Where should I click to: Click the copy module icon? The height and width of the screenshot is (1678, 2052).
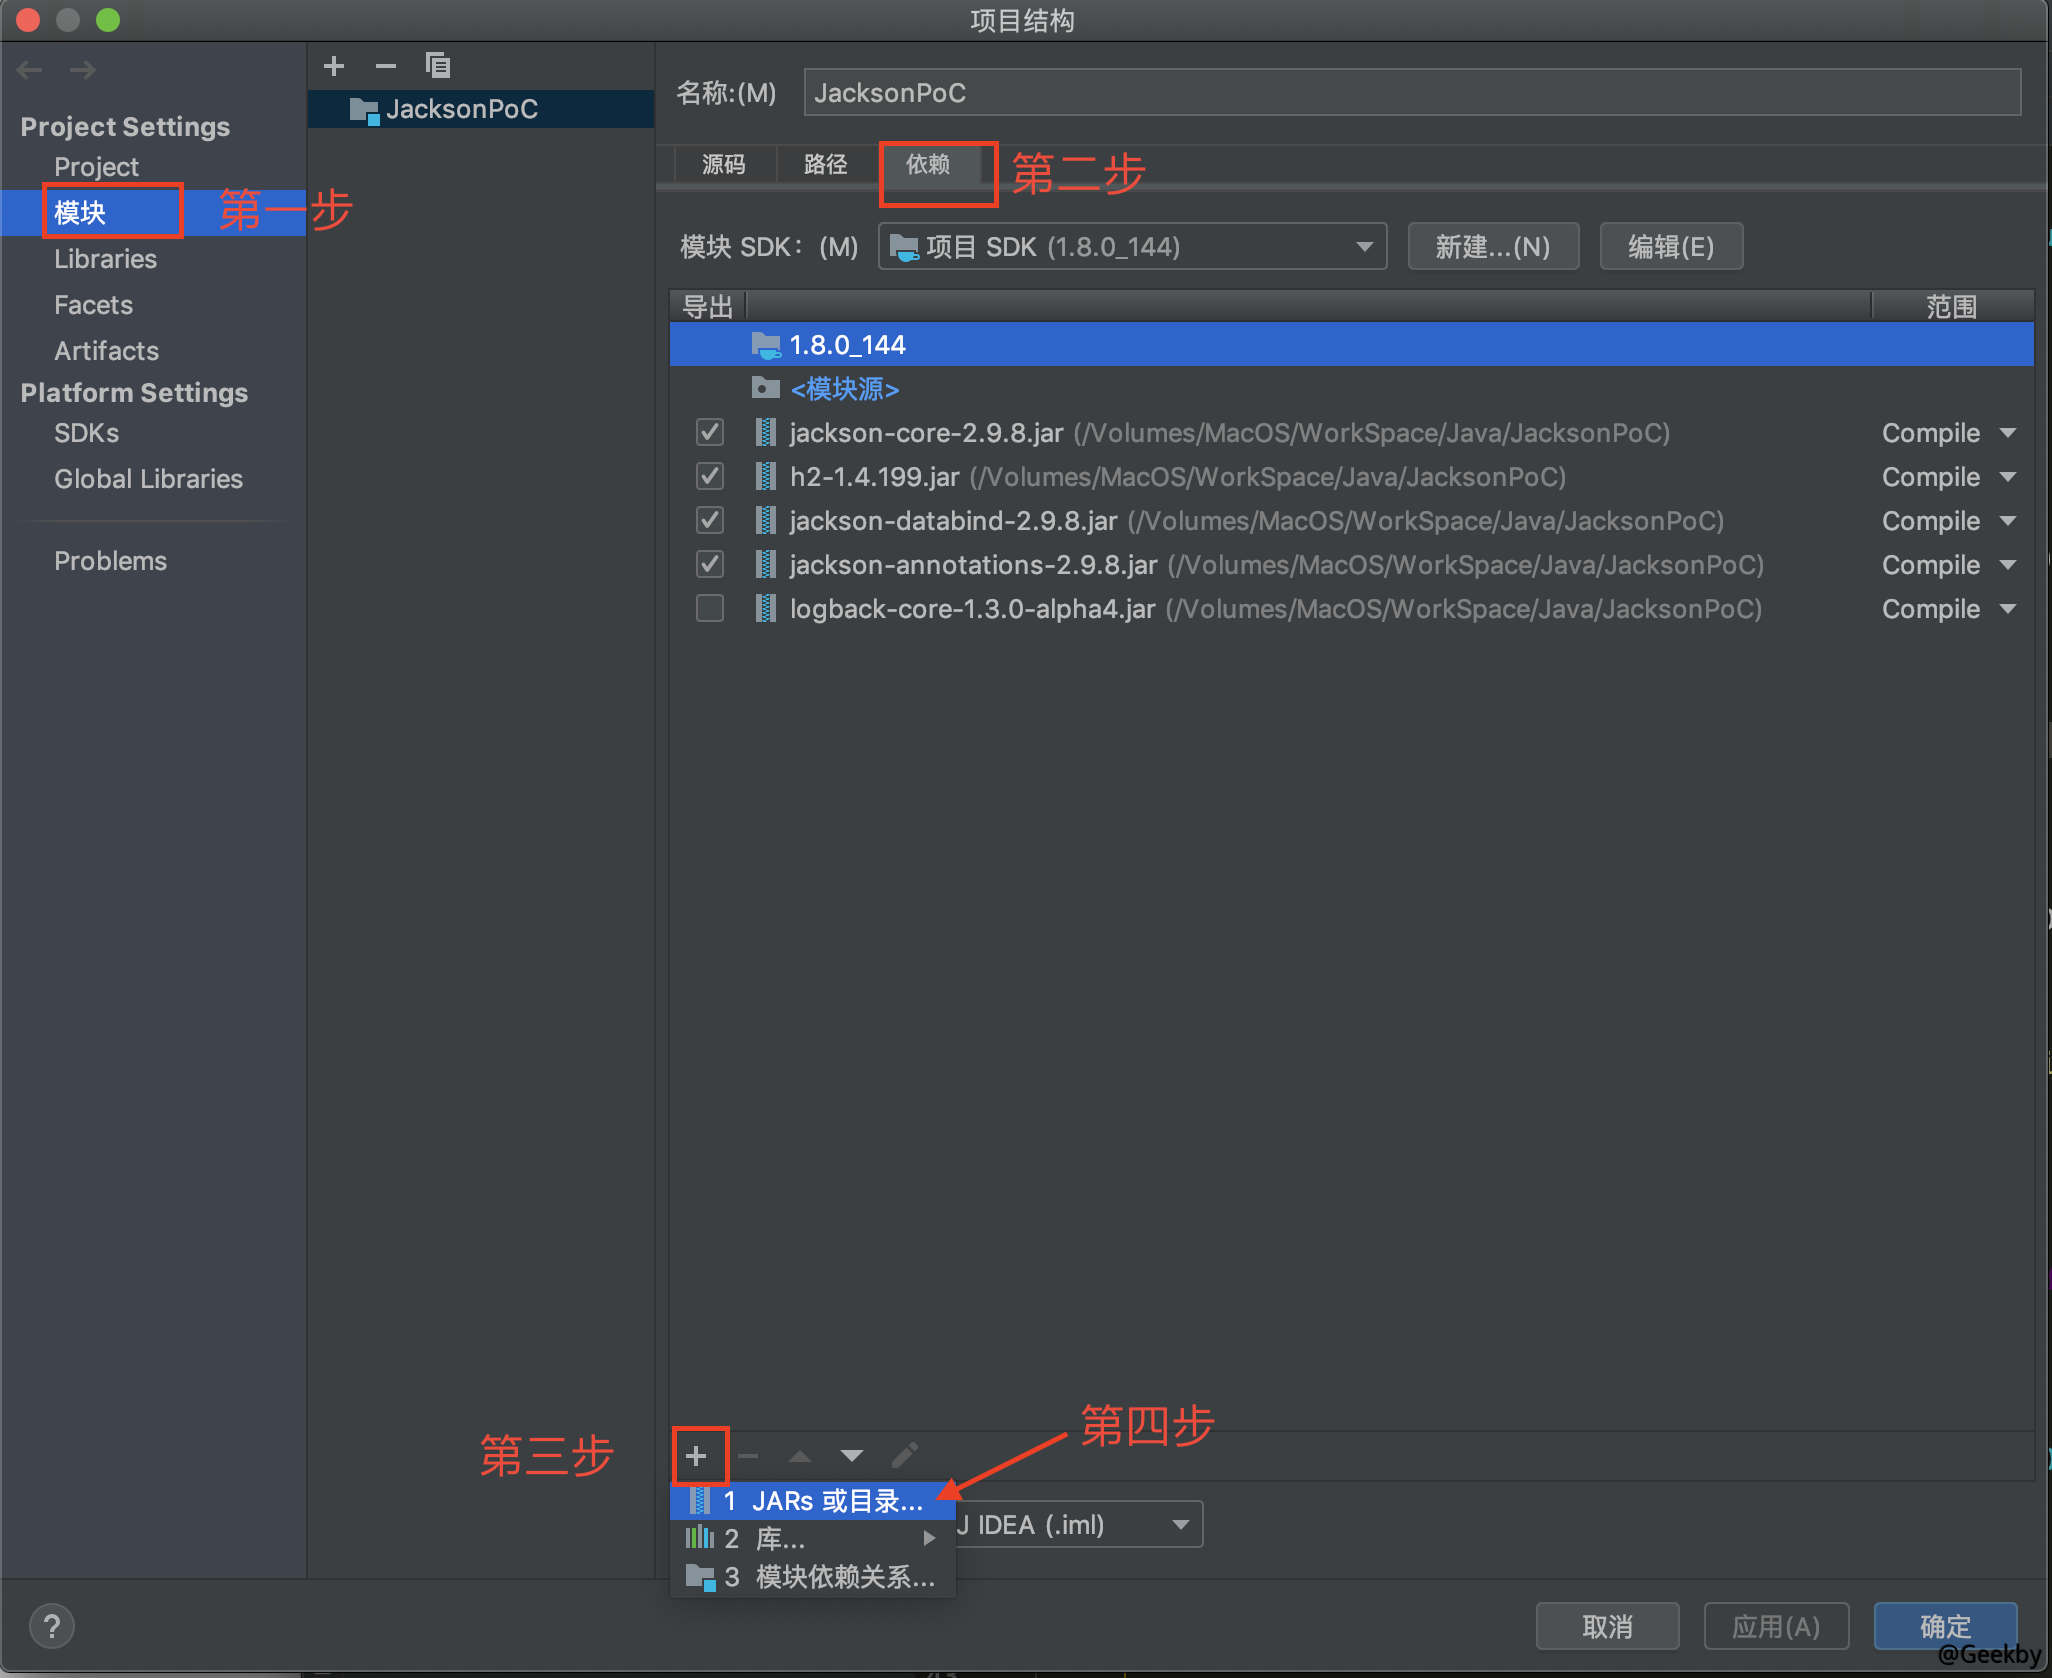pyautogui.click(x=438, y=66)
